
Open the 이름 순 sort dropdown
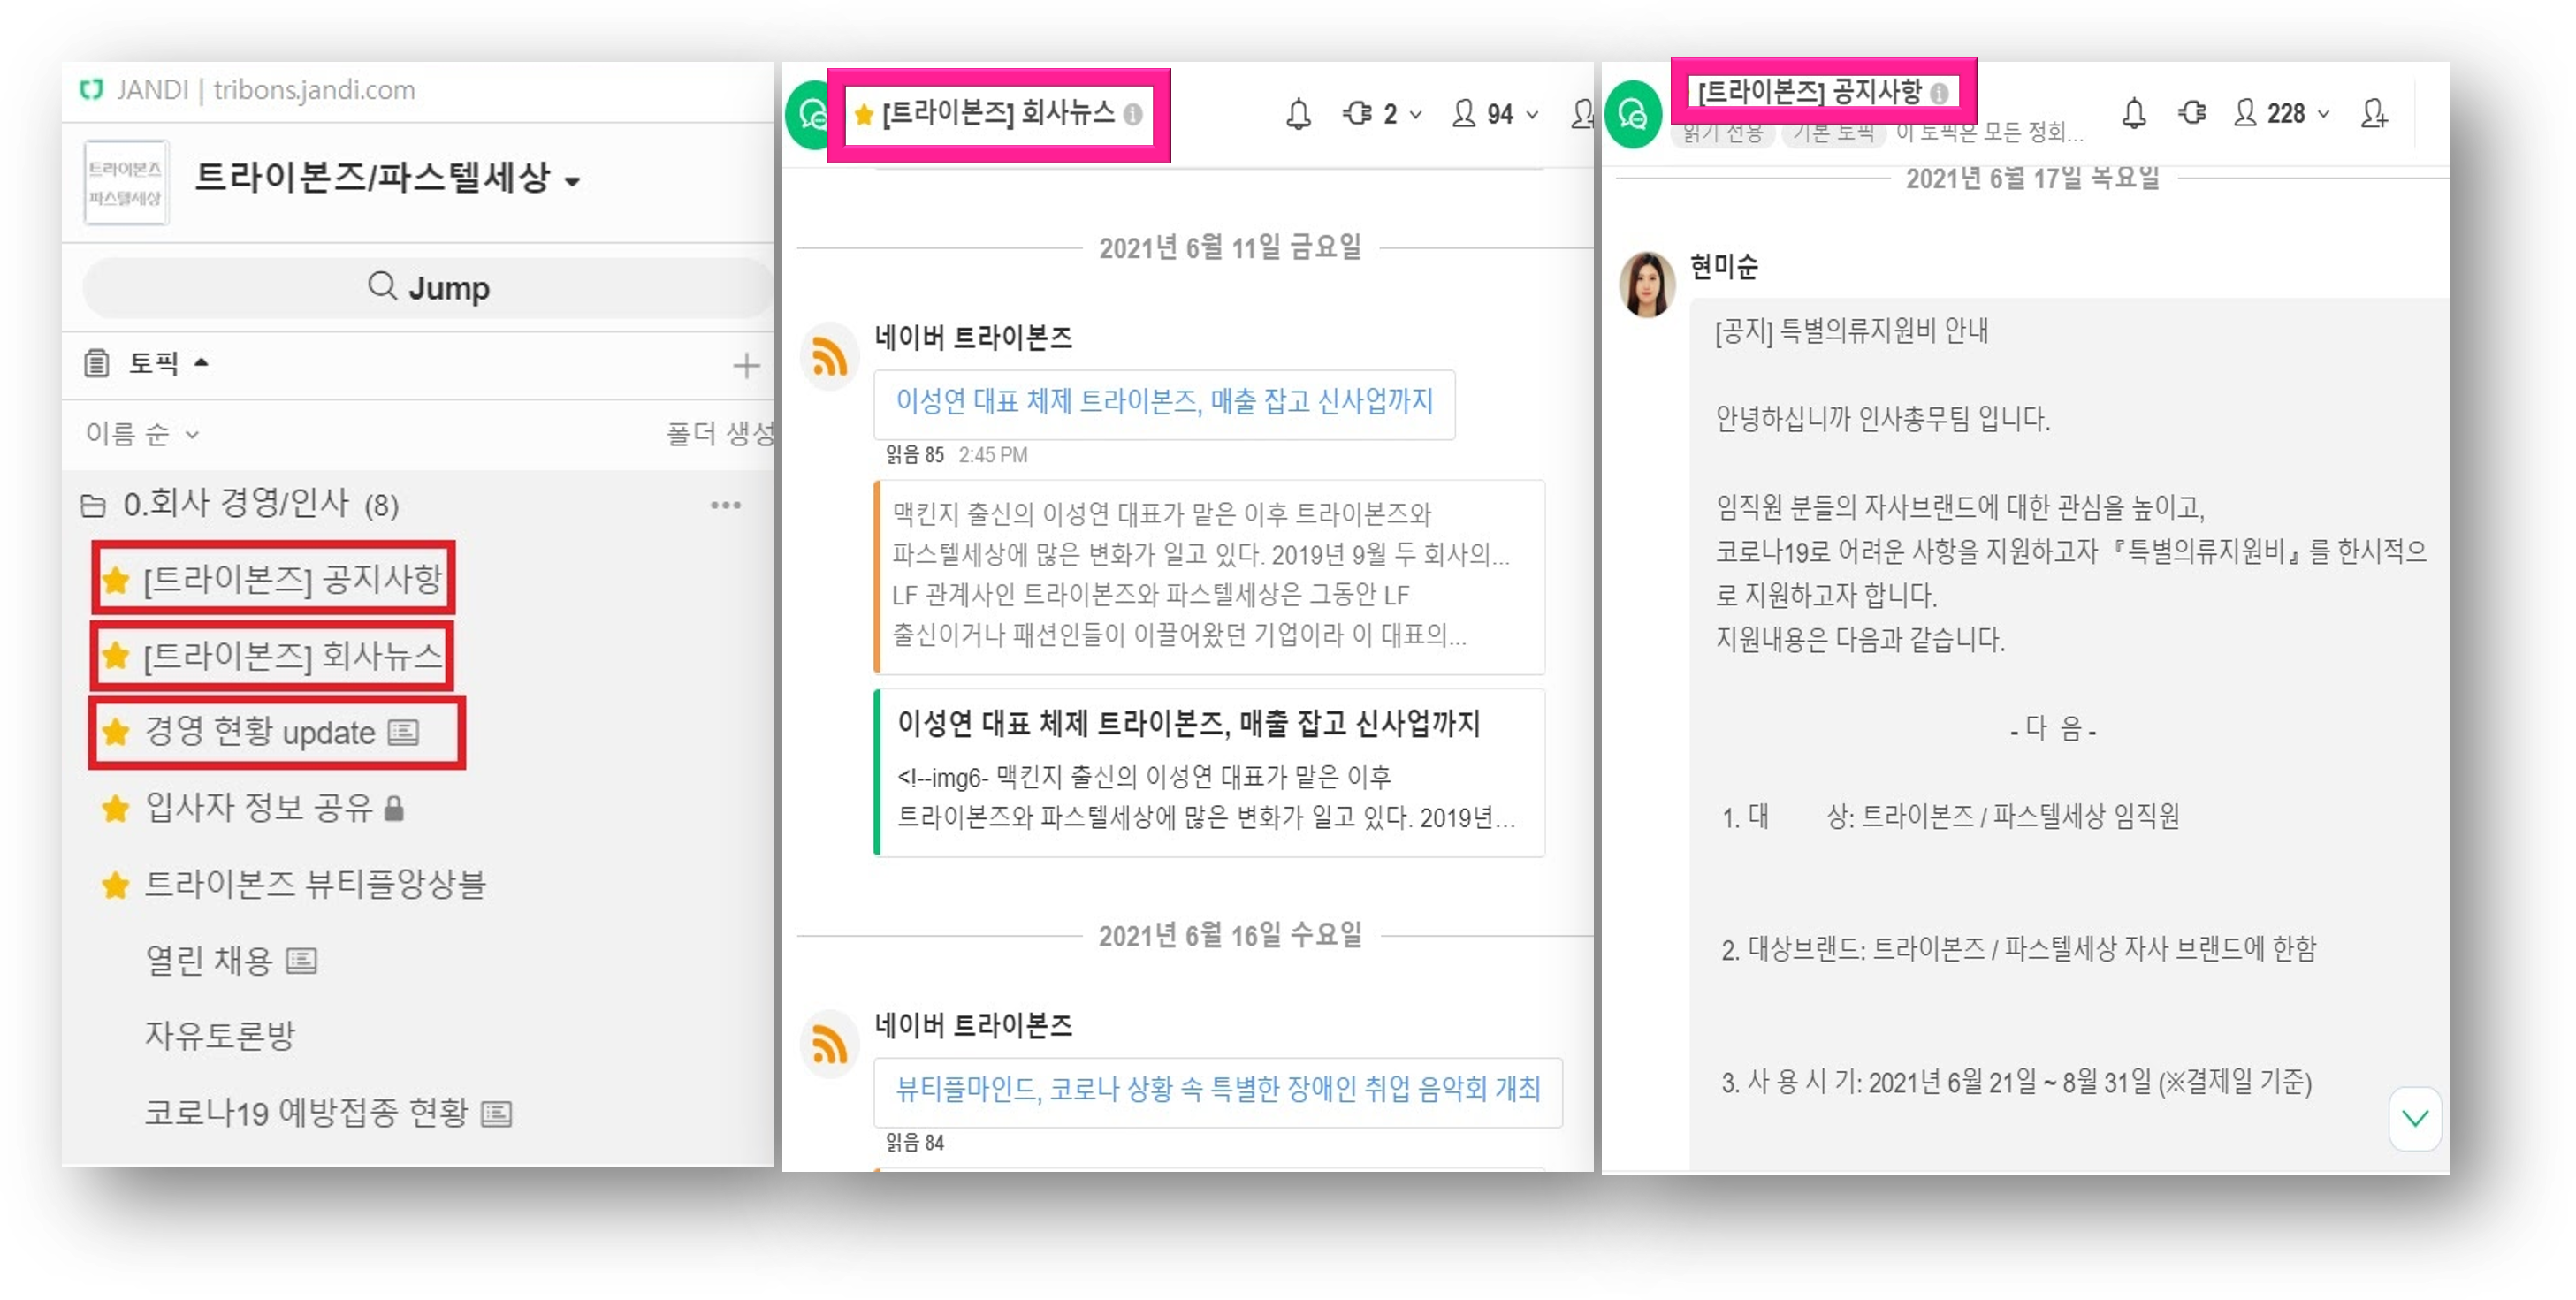[142, 434]
